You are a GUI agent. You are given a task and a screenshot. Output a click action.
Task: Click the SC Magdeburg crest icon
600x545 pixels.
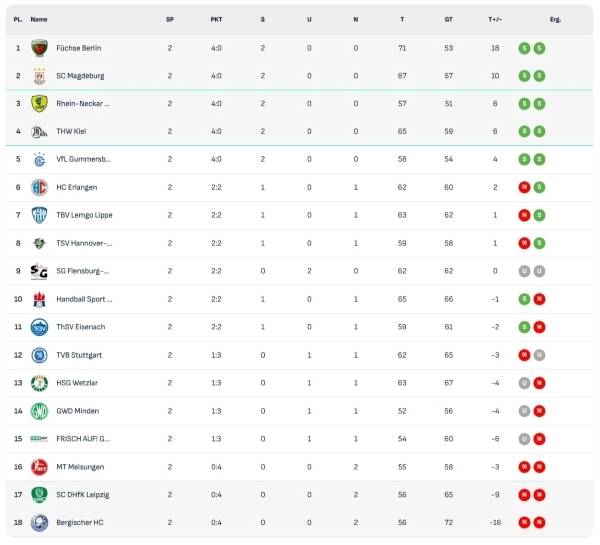pos(39,76)
